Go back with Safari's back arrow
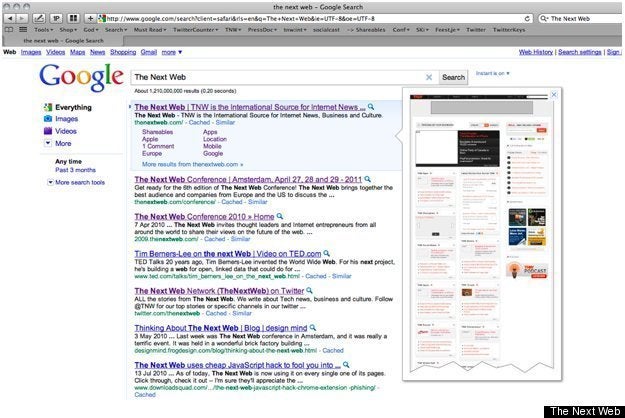 (10, 18)
